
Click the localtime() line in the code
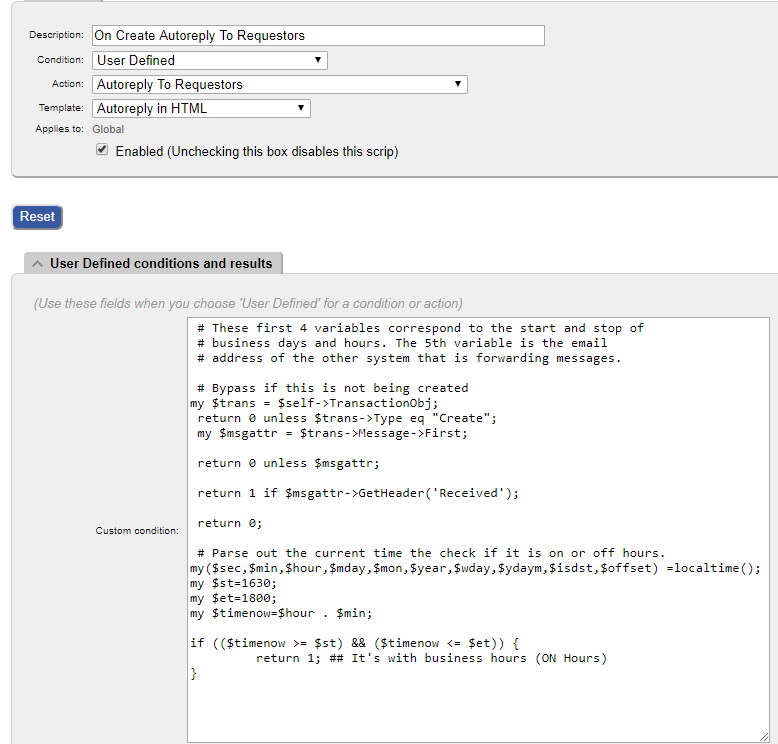(475, 568)
